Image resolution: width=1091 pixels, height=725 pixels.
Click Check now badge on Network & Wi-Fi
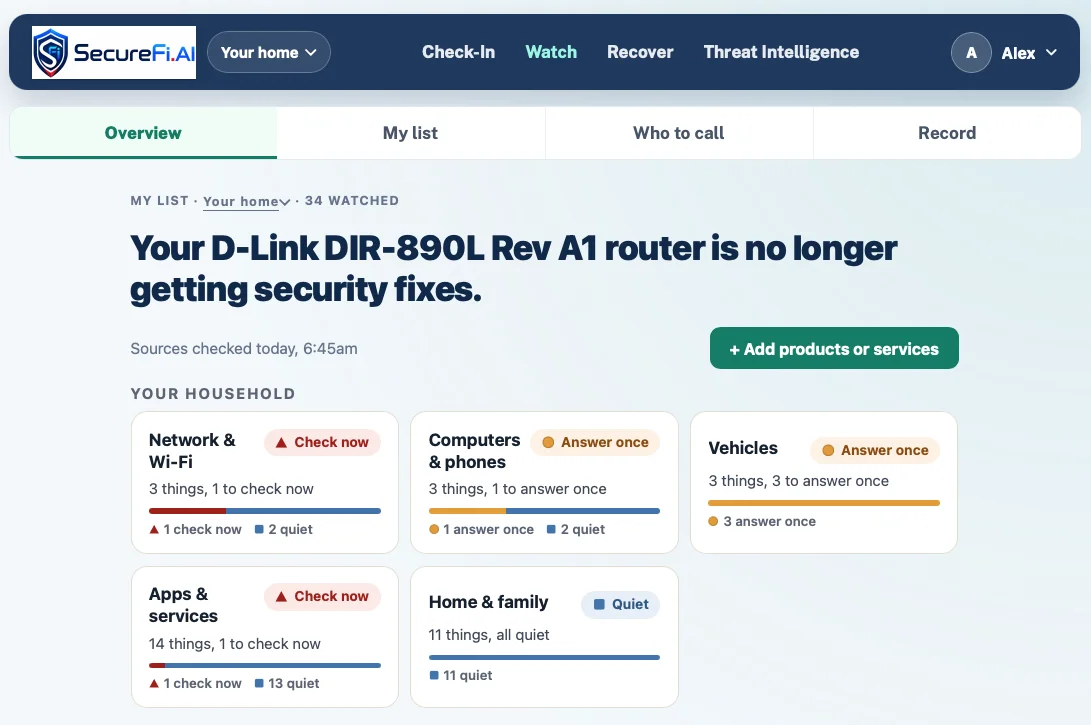click(322, 443)
